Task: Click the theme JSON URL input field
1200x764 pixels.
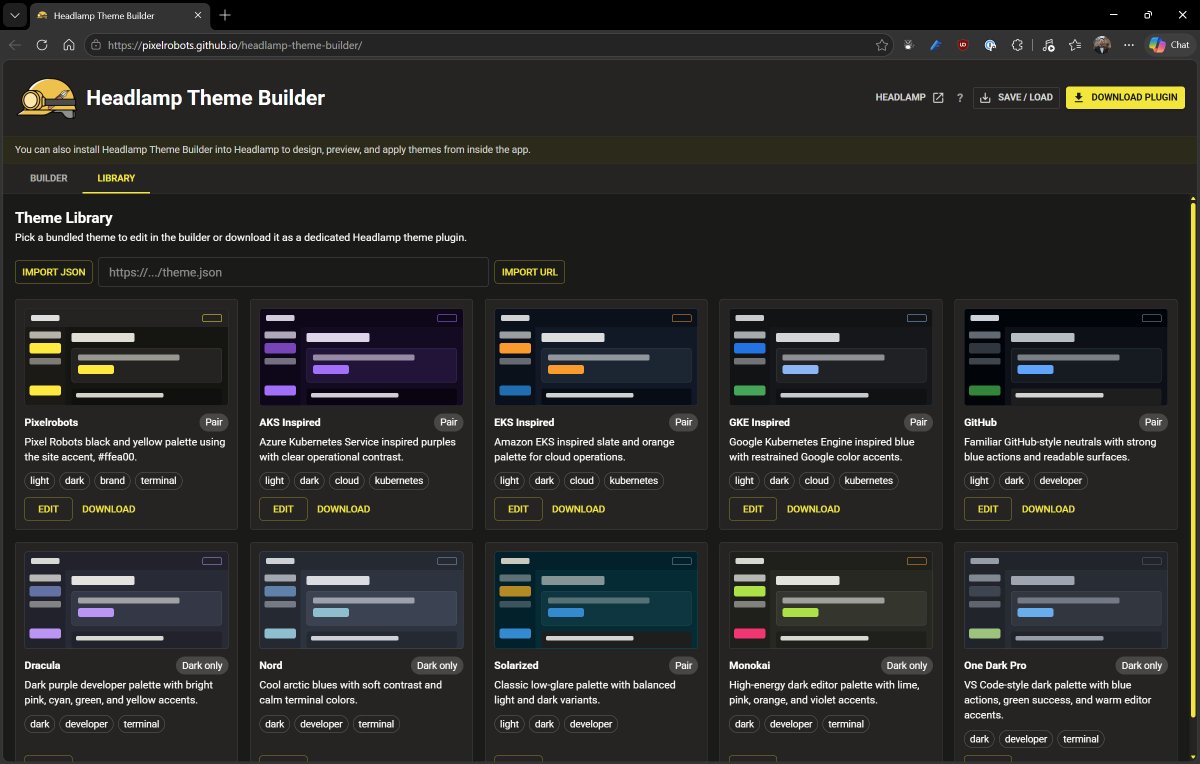Action: coord(293,272)
